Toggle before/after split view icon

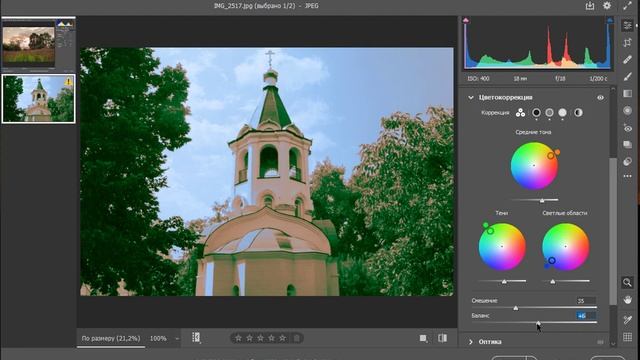point(442,338)
